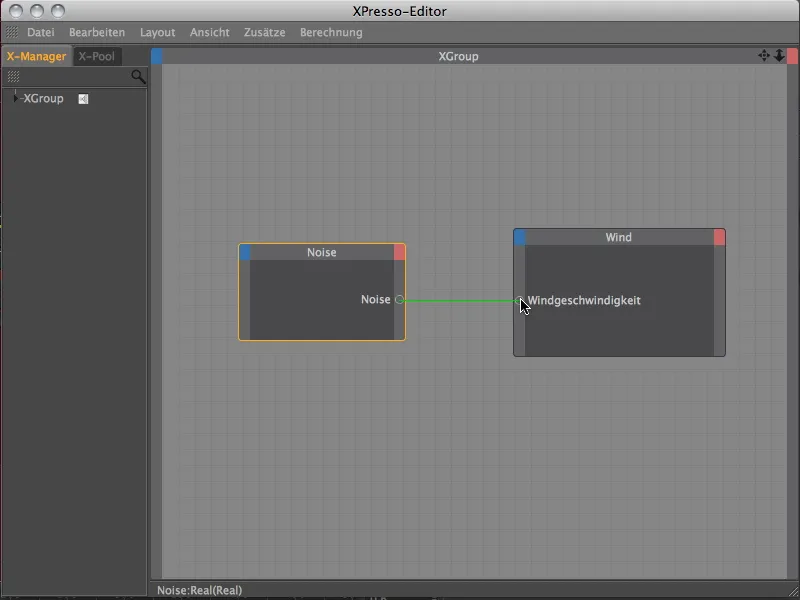Click the Noise:Real(Real) status text
Viewport: 800px width, 600px height.
point(199,590)
